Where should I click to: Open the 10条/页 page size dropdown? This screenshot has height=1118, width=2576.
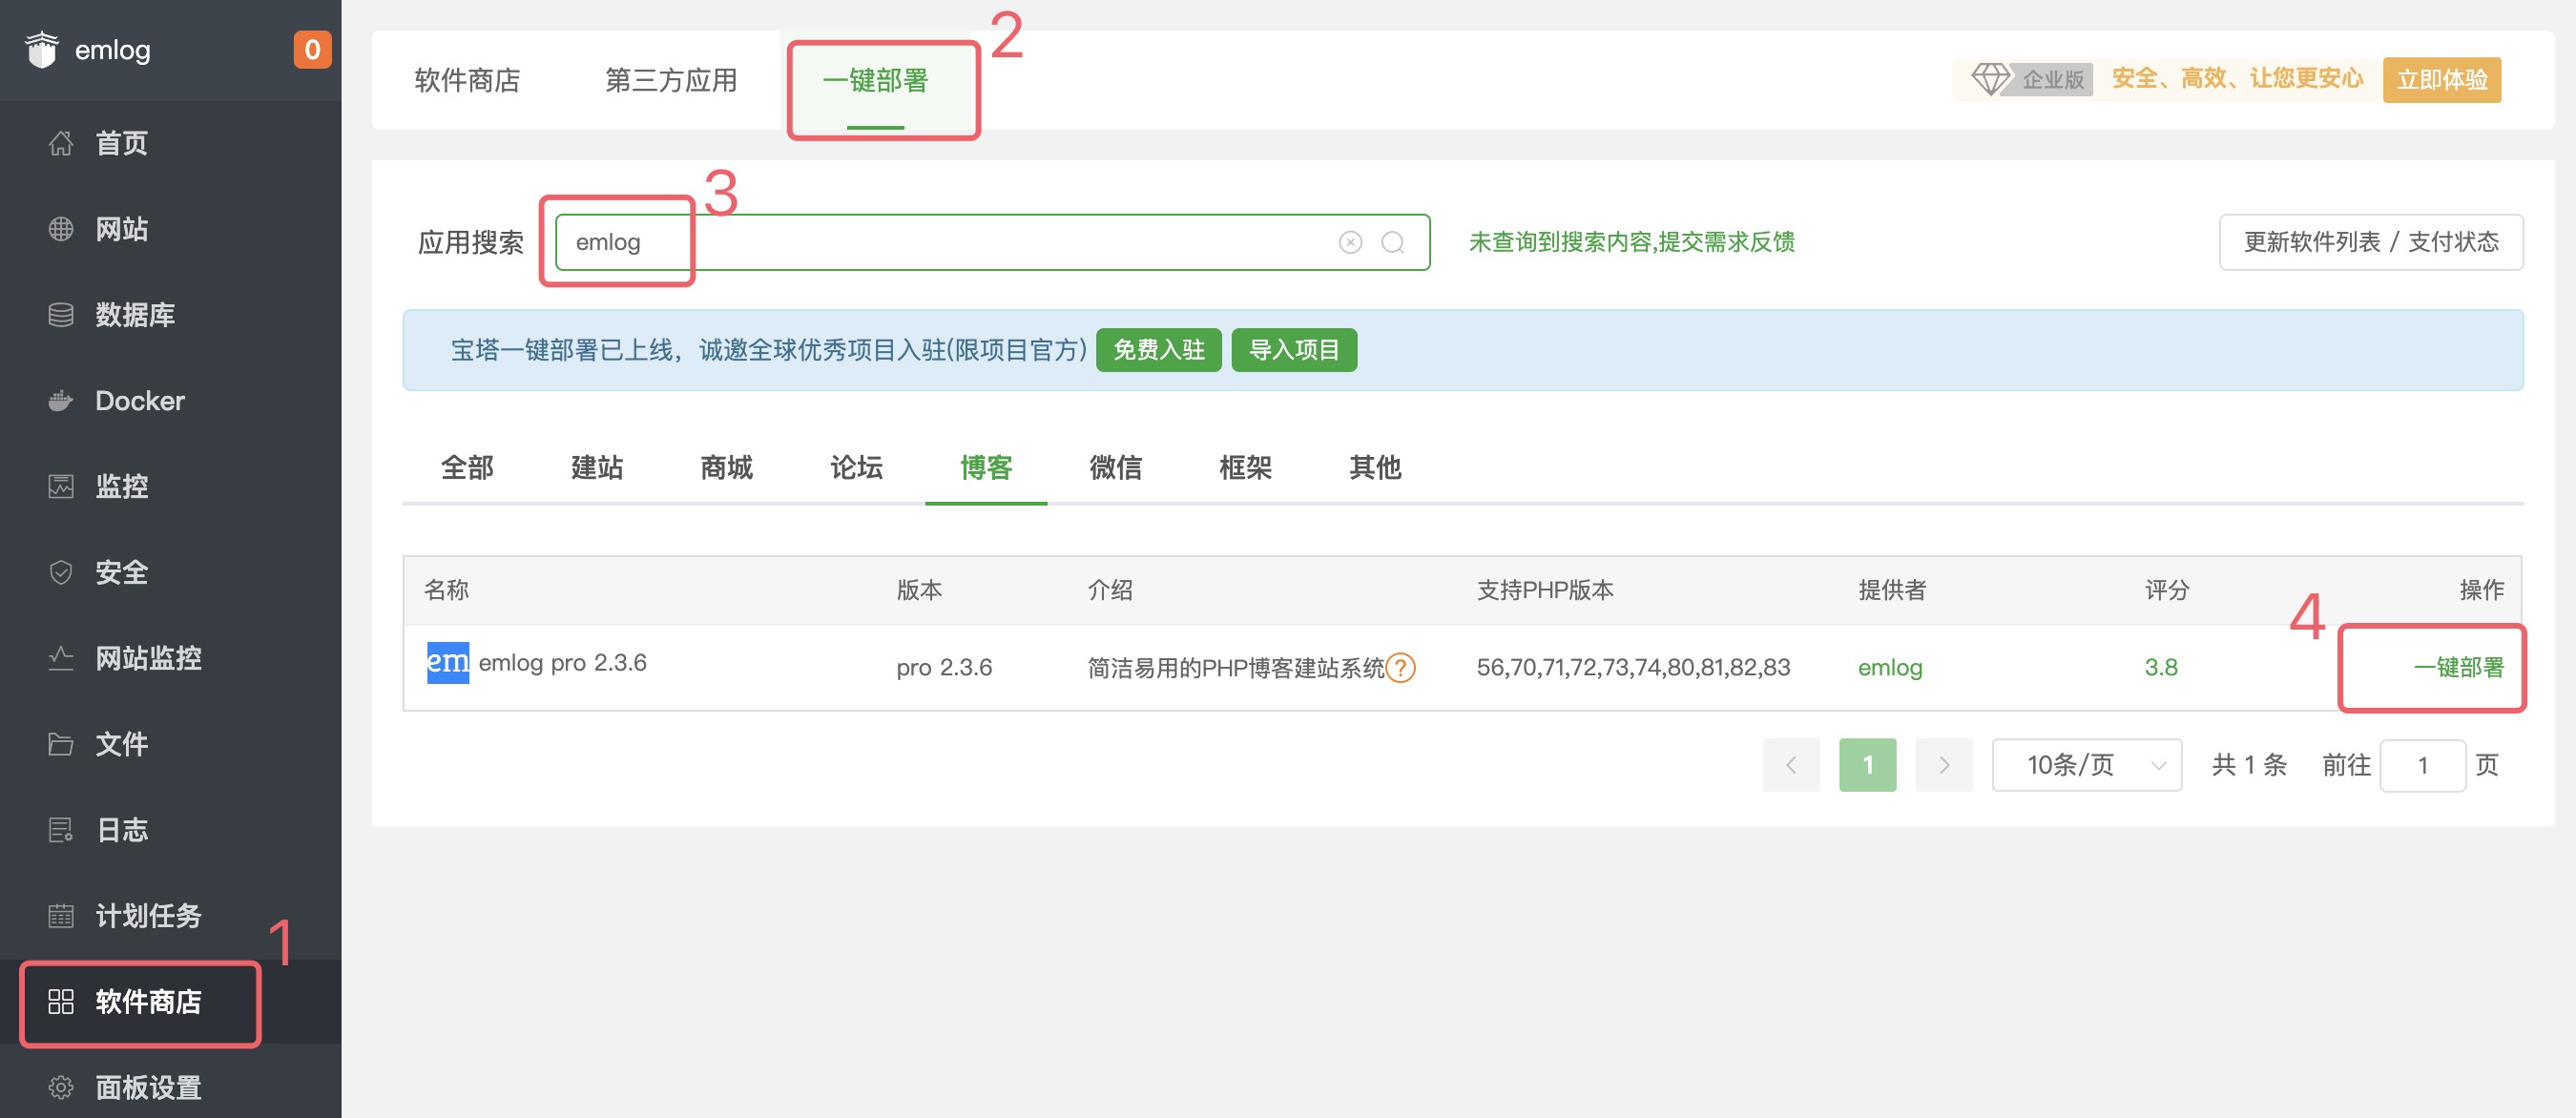[2086, 765]
